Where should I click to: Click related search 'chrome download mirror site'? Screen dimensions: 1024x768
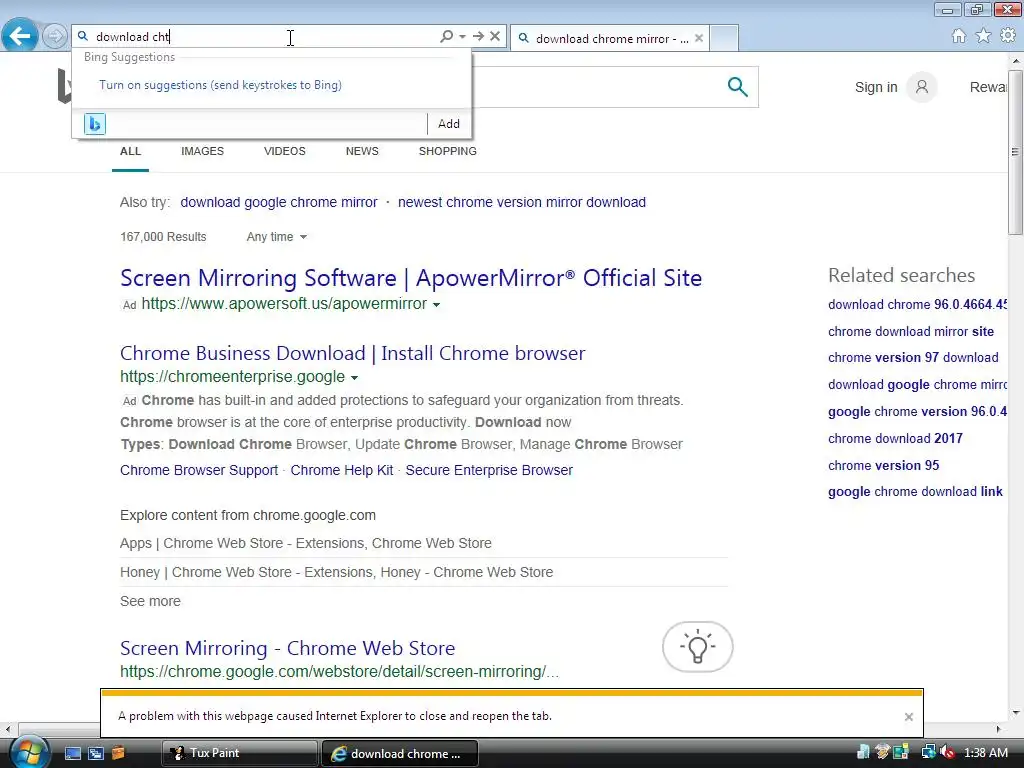click(x=911, y=332)
